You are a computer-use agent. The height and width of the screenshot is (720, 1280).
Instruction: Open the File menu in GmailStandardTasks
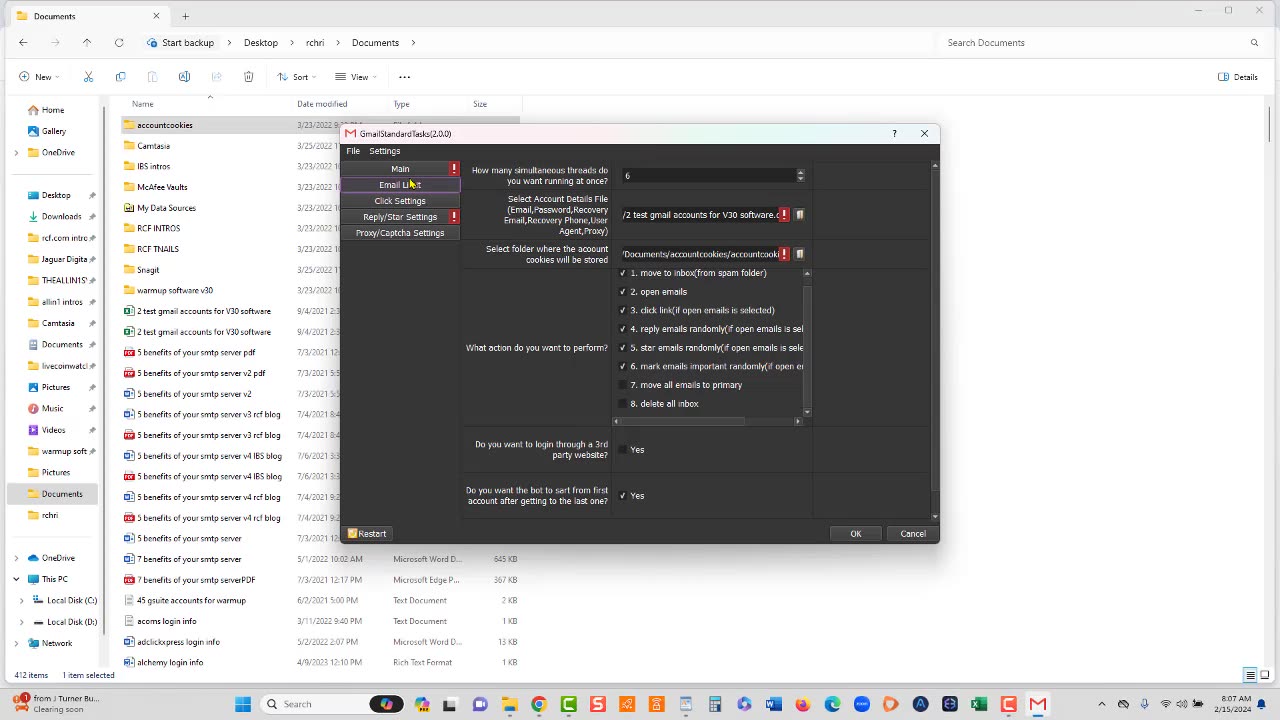[353, 151]
